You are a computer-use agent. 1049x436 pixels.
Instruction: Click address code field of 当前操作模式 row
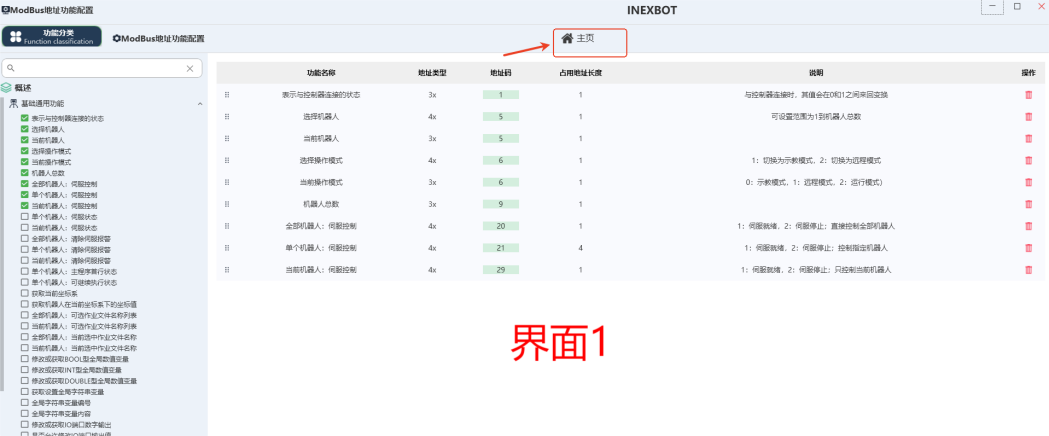click(x=500, y=182)
